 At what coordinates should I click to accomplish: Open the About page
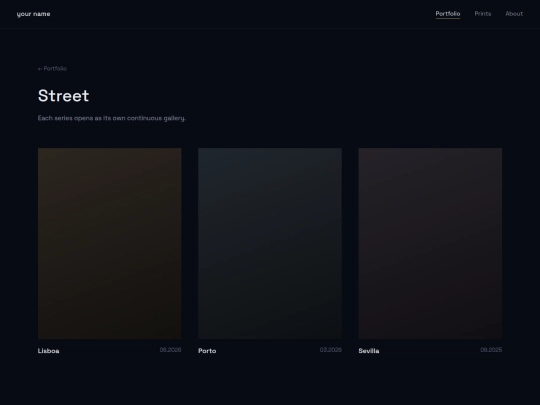pos(514,14)
